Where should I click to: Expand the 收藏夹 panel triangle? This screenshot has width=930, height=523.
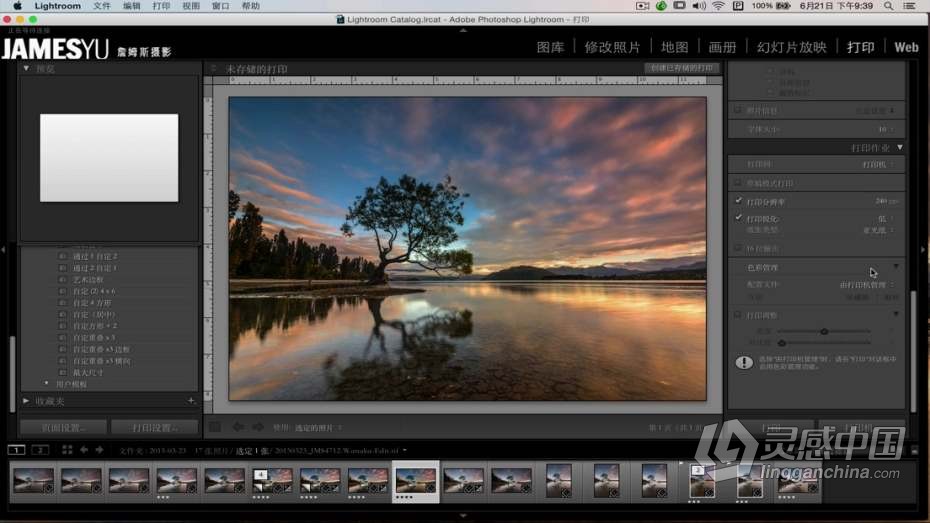click(27, 401)
